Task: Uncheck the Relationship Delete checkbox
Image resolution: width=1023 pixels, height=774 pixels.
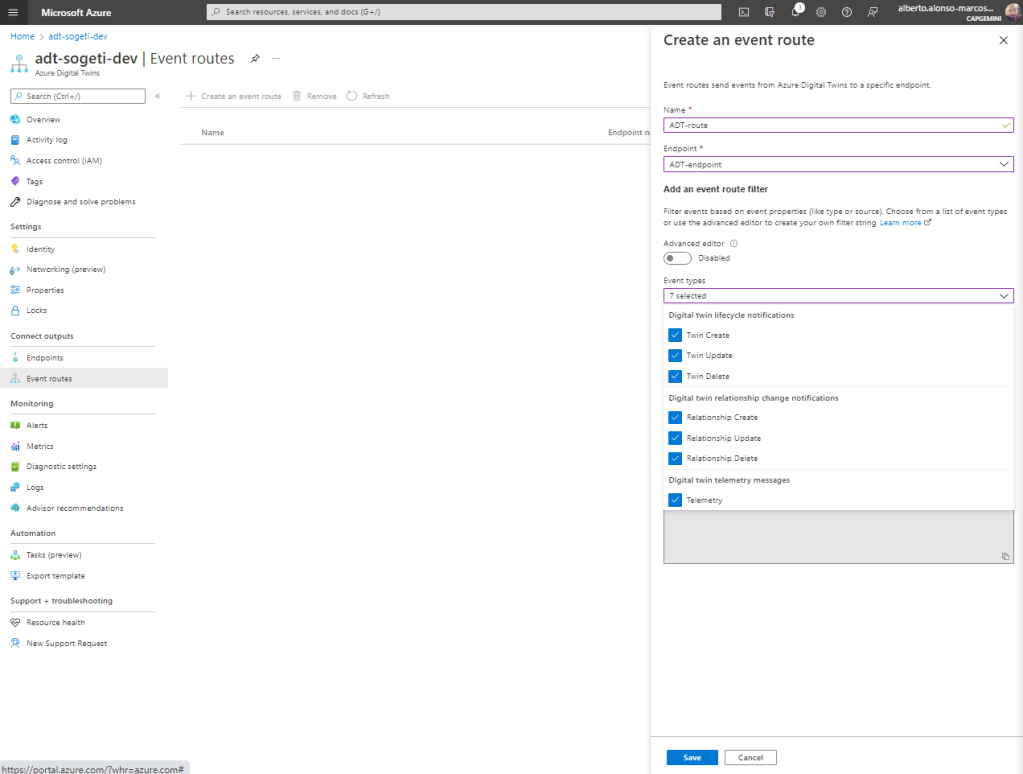Action: pyautogui.click(x=675, y=459)
